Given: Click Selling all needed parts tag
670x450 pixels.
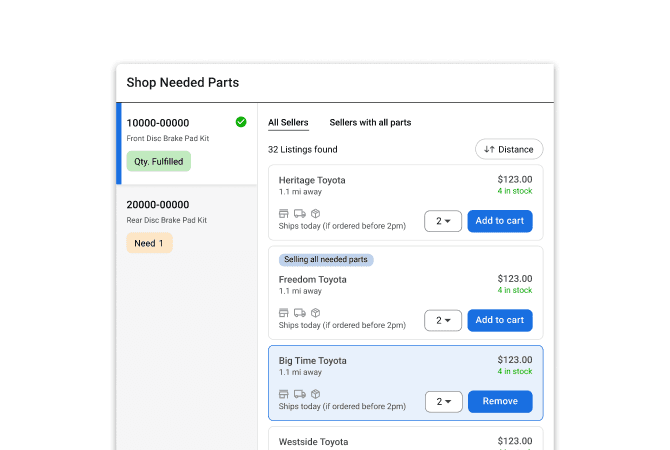Looking at the screenshot, I should (x=326, y=259).
